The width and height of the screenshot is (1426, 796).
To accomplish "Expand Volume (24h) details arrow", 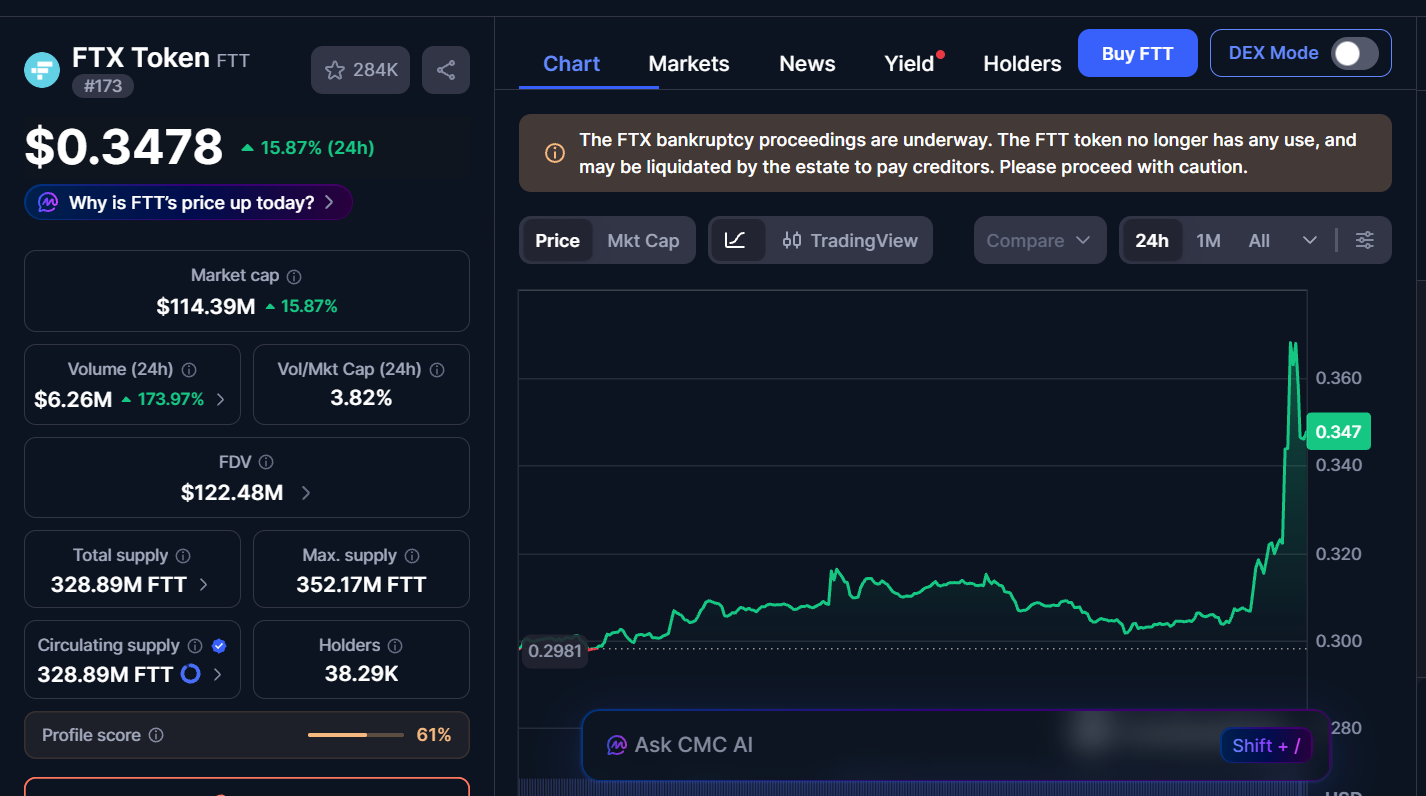I will (221, 399).
